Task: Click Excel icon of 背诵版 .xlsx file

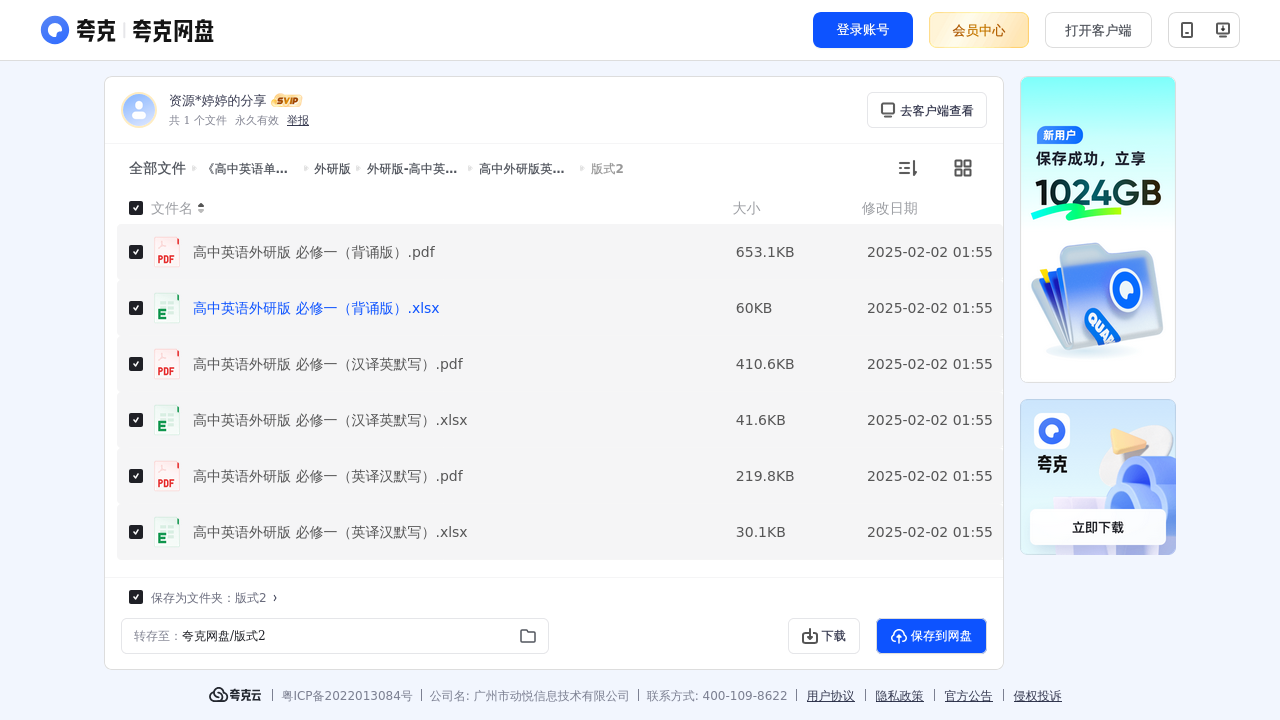Action: pos(167,308)
